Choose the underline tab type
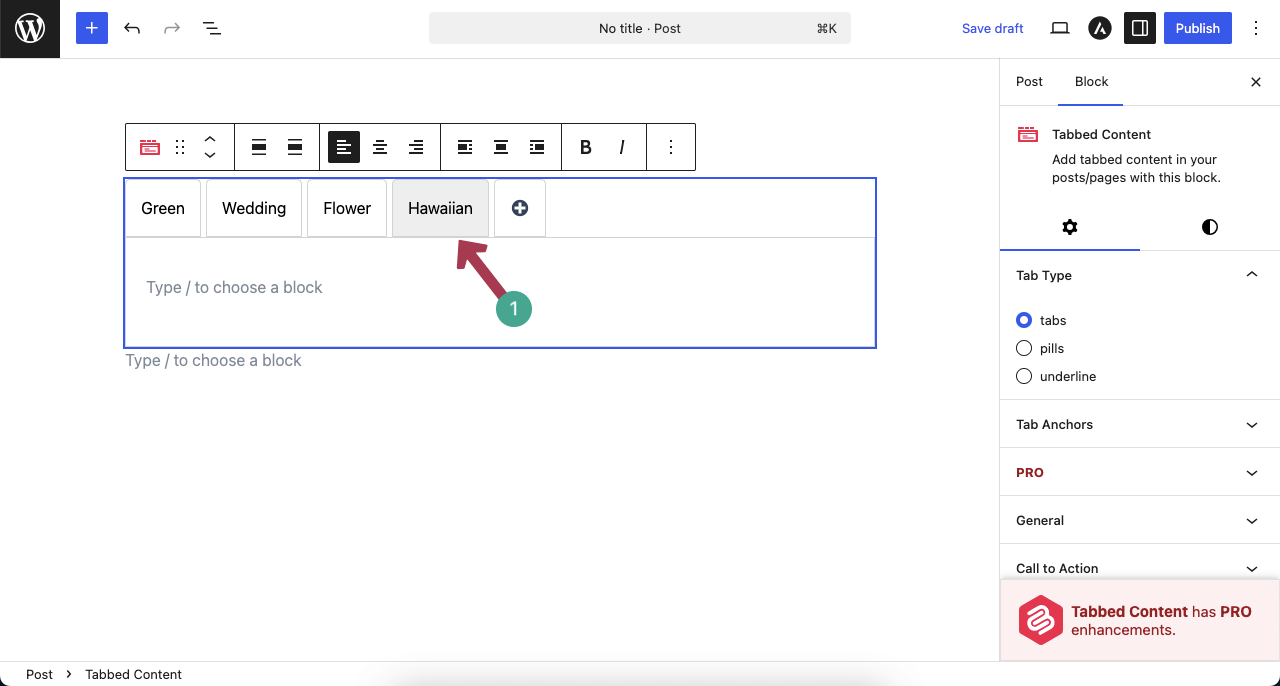1280x686 pixels. (x=1024, y=376)
